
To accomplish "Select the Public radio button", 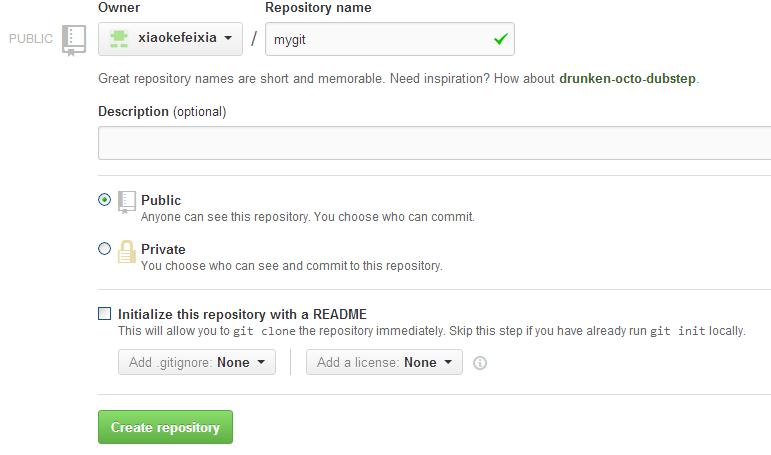I will pos(105,200).
